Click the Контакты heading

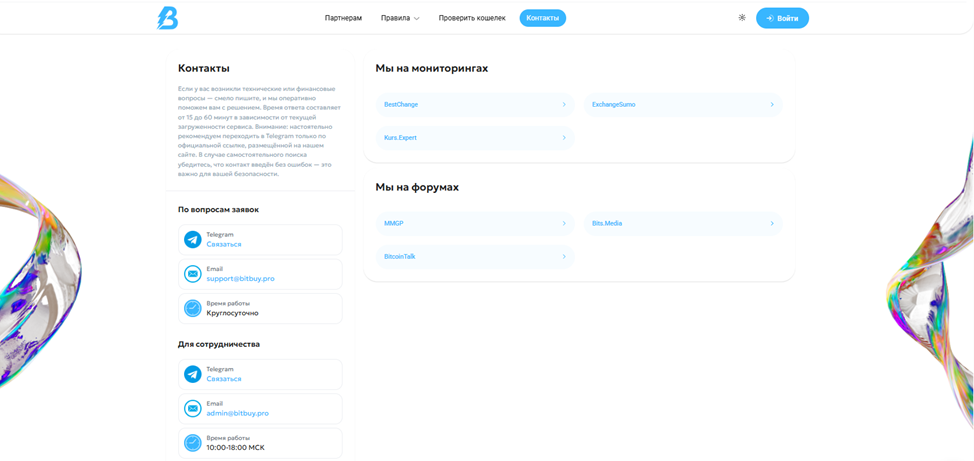click(x=204, y=68)
